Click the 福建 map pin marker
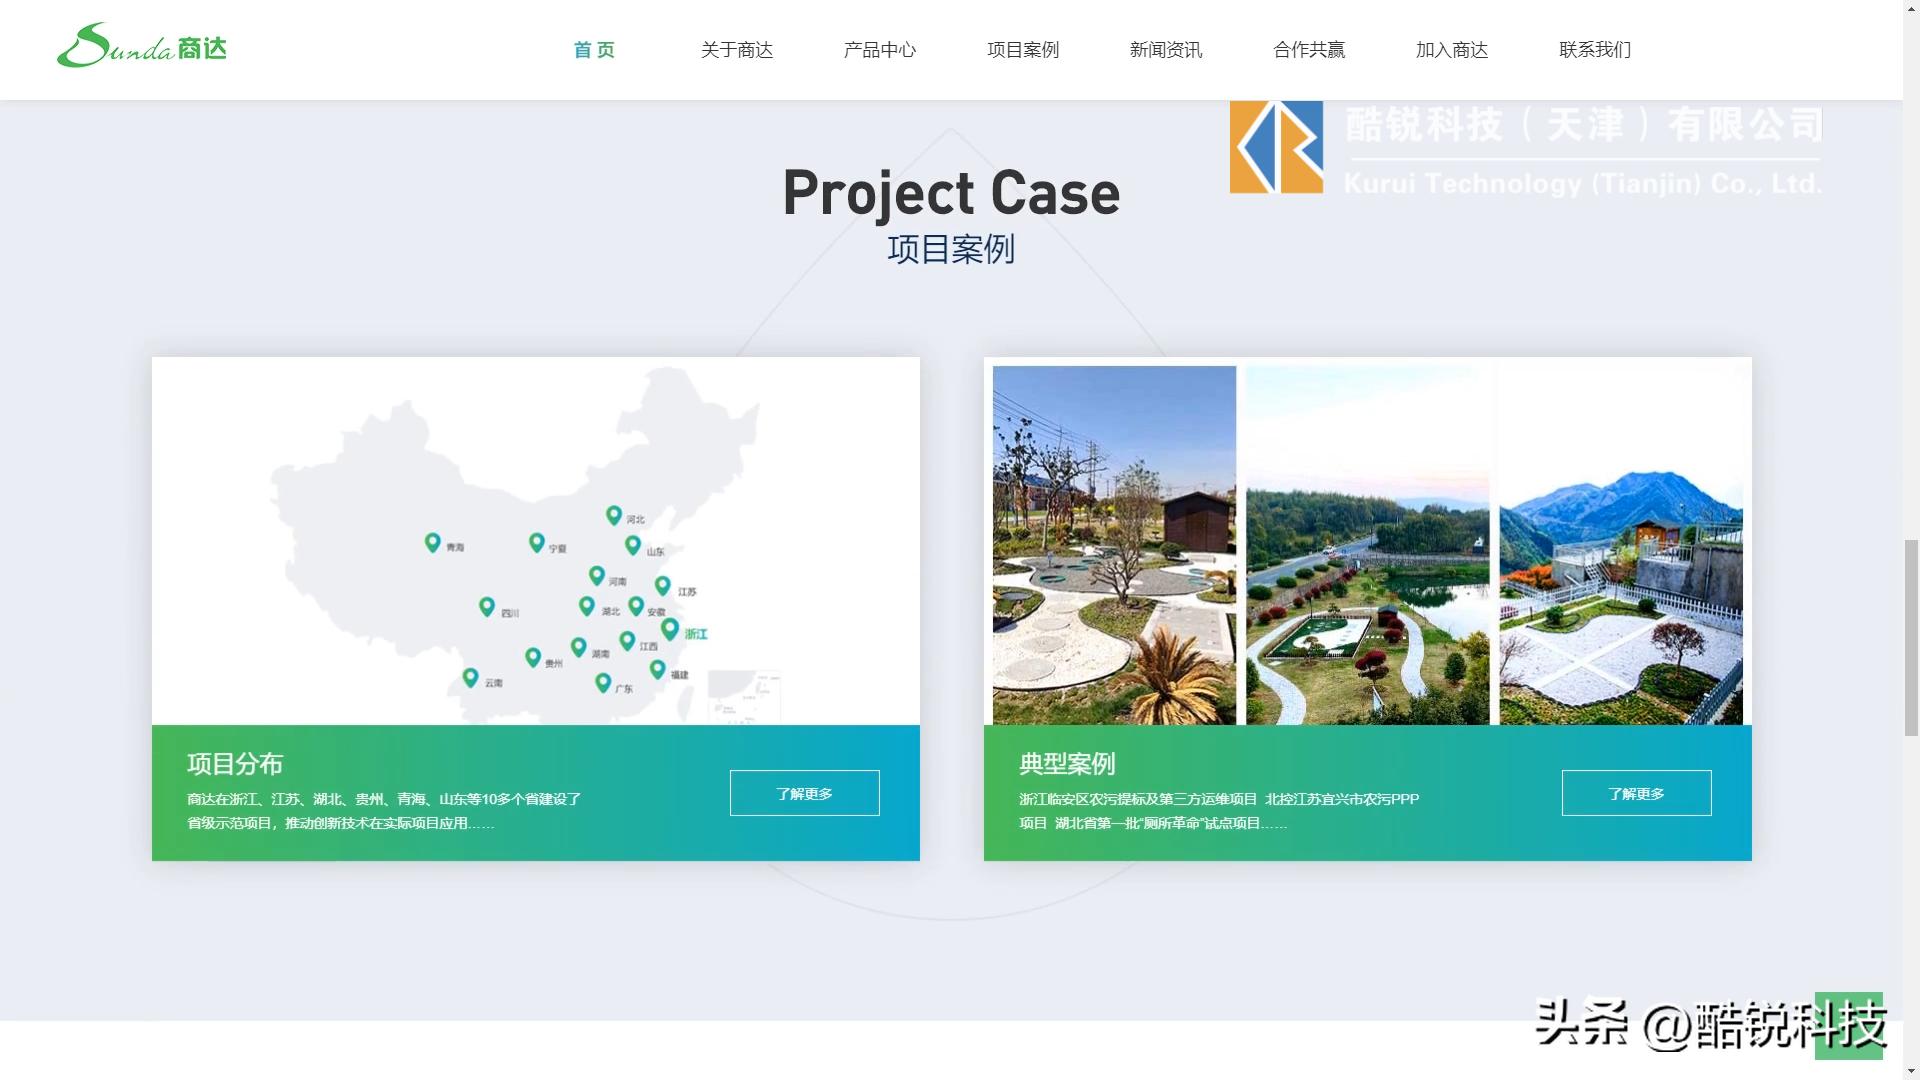Image resolution: width=1920 pixels, height=1080 pixels. [x=657, y=669]
